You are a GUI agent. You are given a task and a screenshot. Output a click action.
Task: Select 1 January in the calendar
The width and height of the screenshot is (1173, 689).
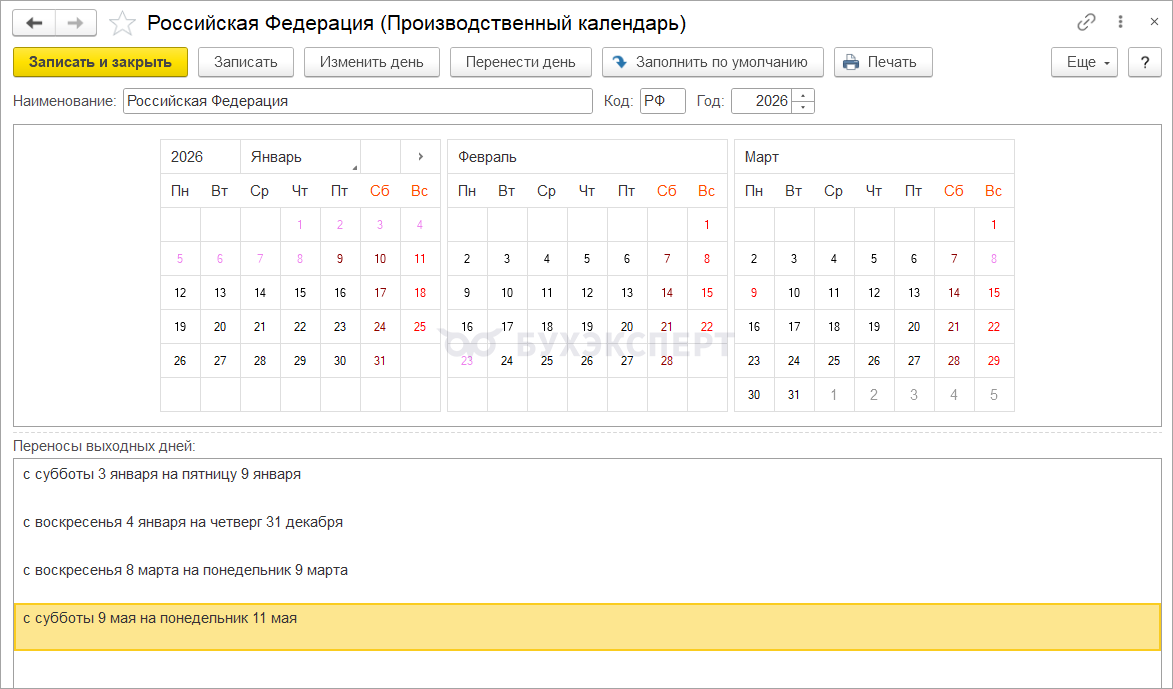pyautogui.click(x=300, y=224)
